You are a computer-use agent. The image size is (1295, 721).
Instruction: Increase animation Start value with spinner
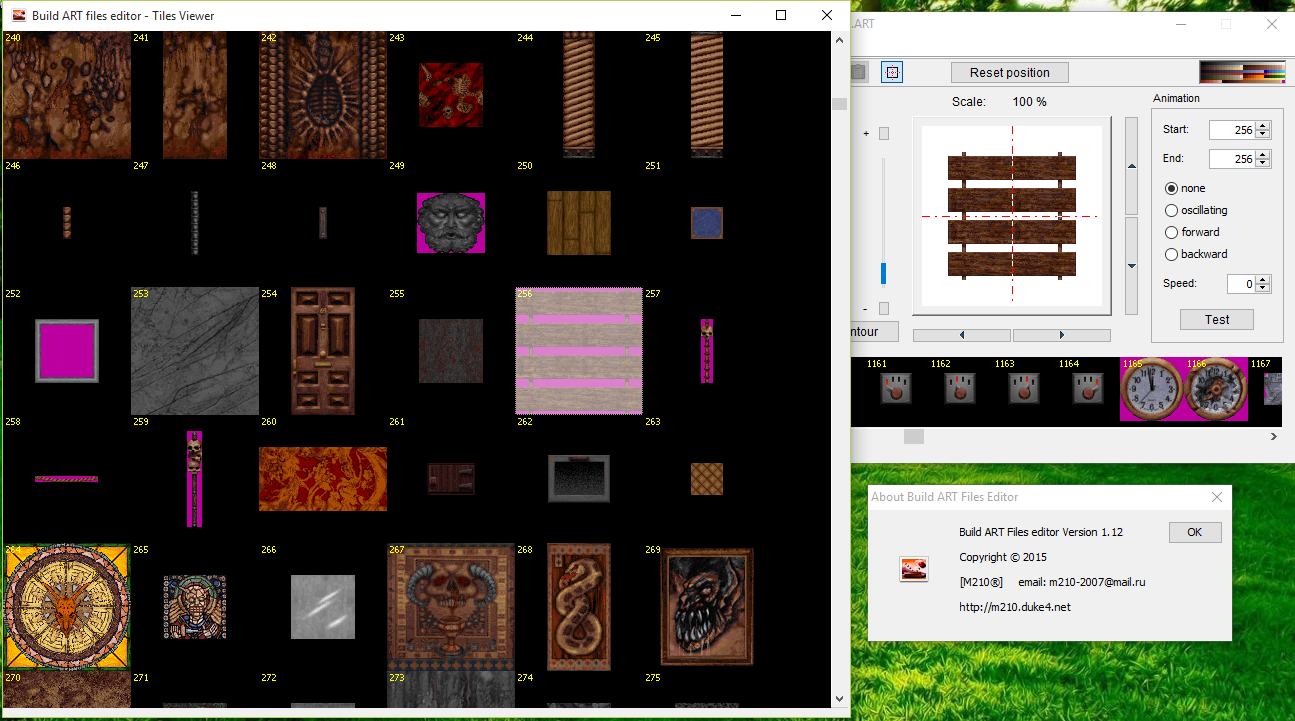click(1263, 126)
